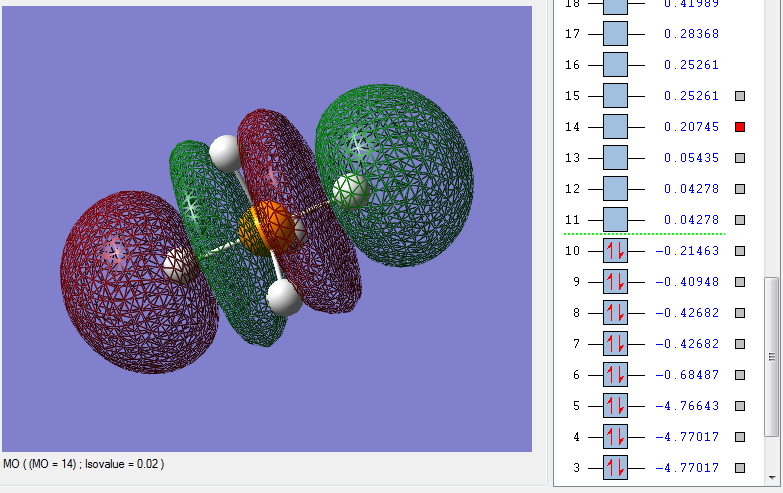Viewport: 783px width, 493px height.
Task: Click the energy value -0.40948
Action: point(687,282)
